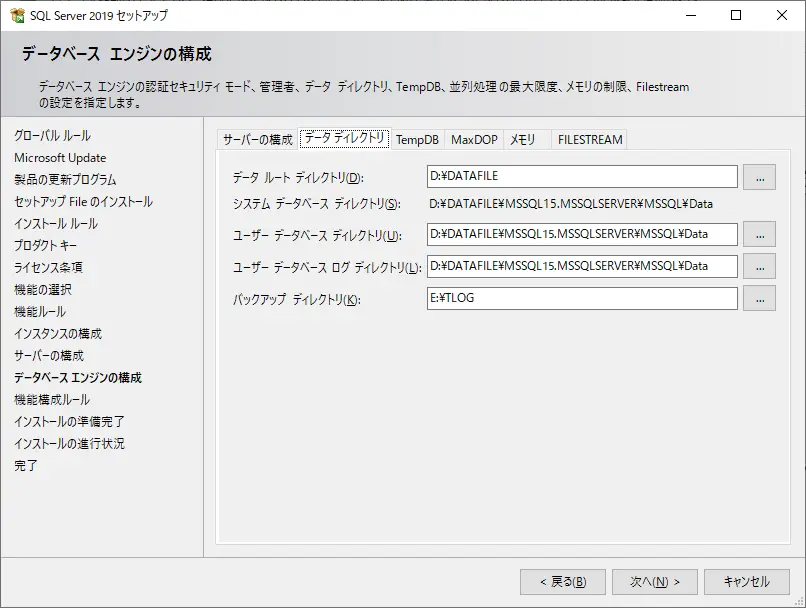The image size is (806, 608).
Task: Browse for データ ルート ディレクトリ folder
Action: 760,177
